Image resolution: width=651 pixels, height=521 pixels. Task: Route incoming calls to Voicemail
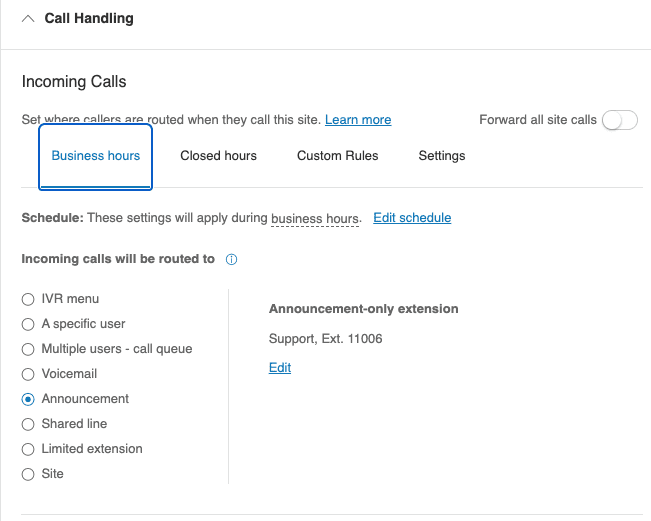[28, 374]
